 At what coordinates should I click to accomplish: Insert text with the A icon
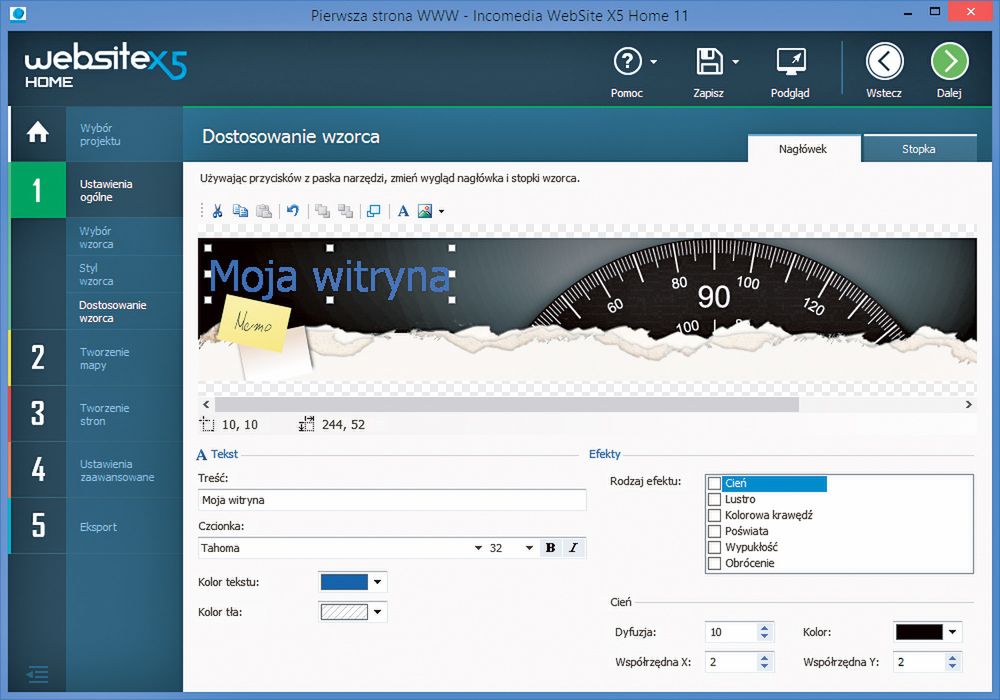(403, 211)
